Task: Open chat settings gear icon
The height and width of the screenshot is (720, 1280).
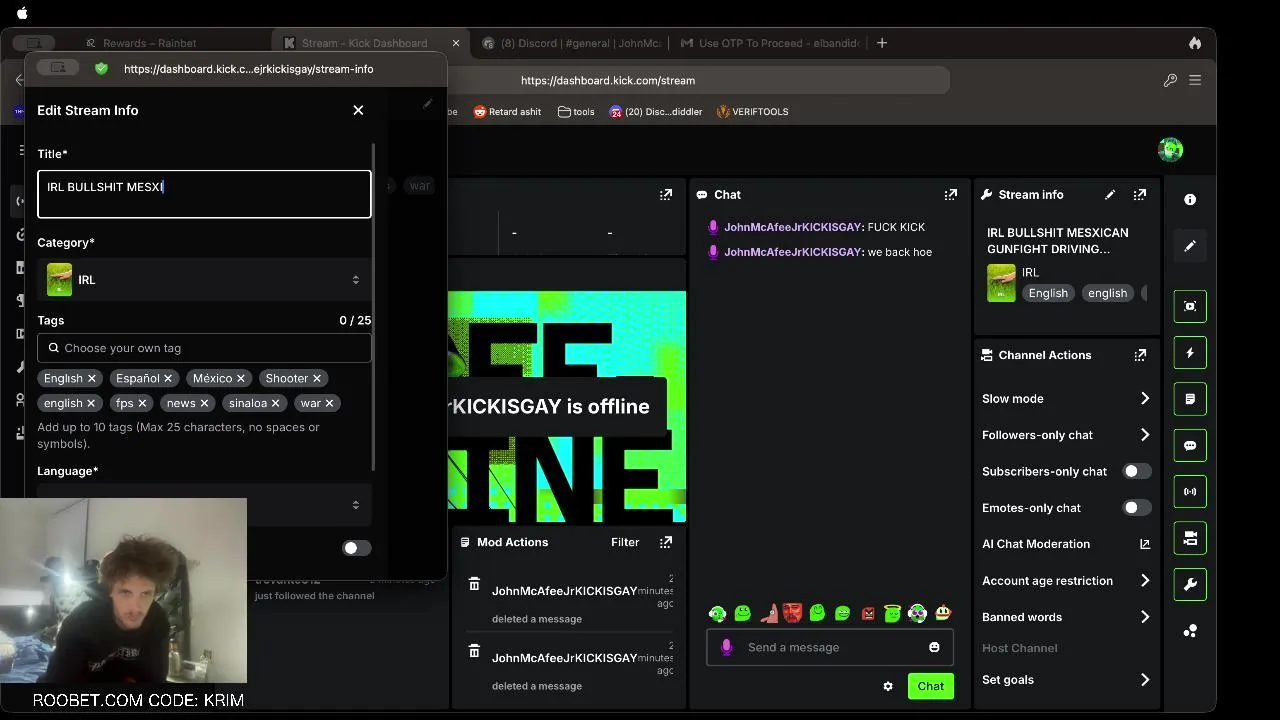Action: 888,686
